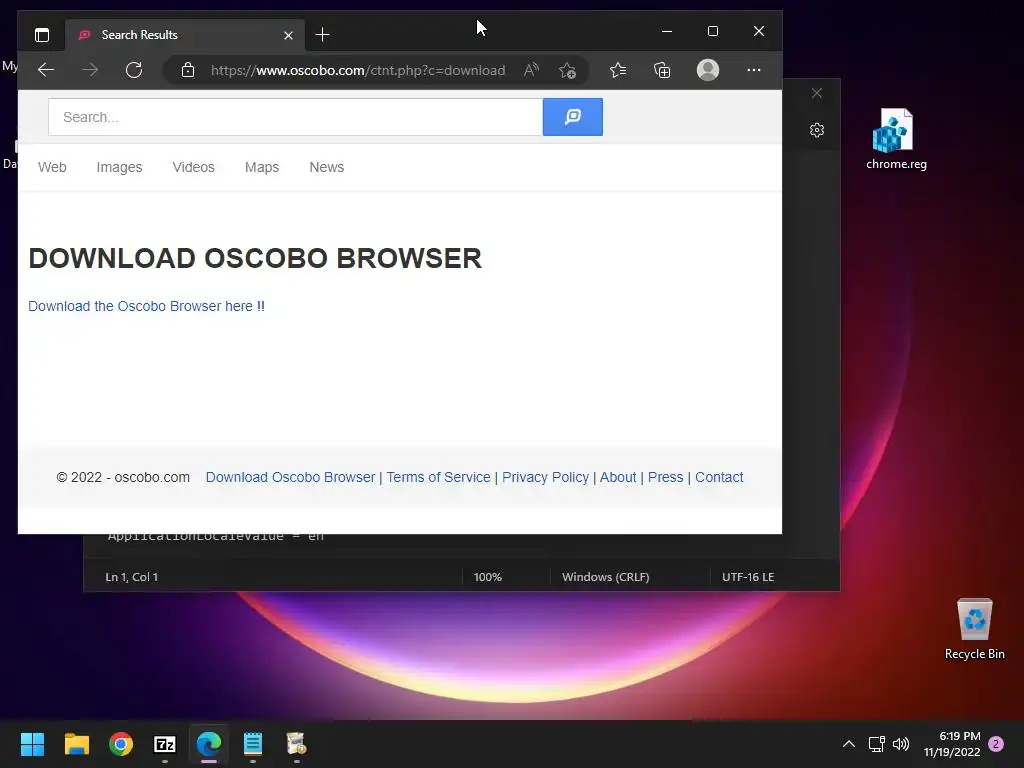
Task: Open the About footer link
Action: click(x=618, y=477)
